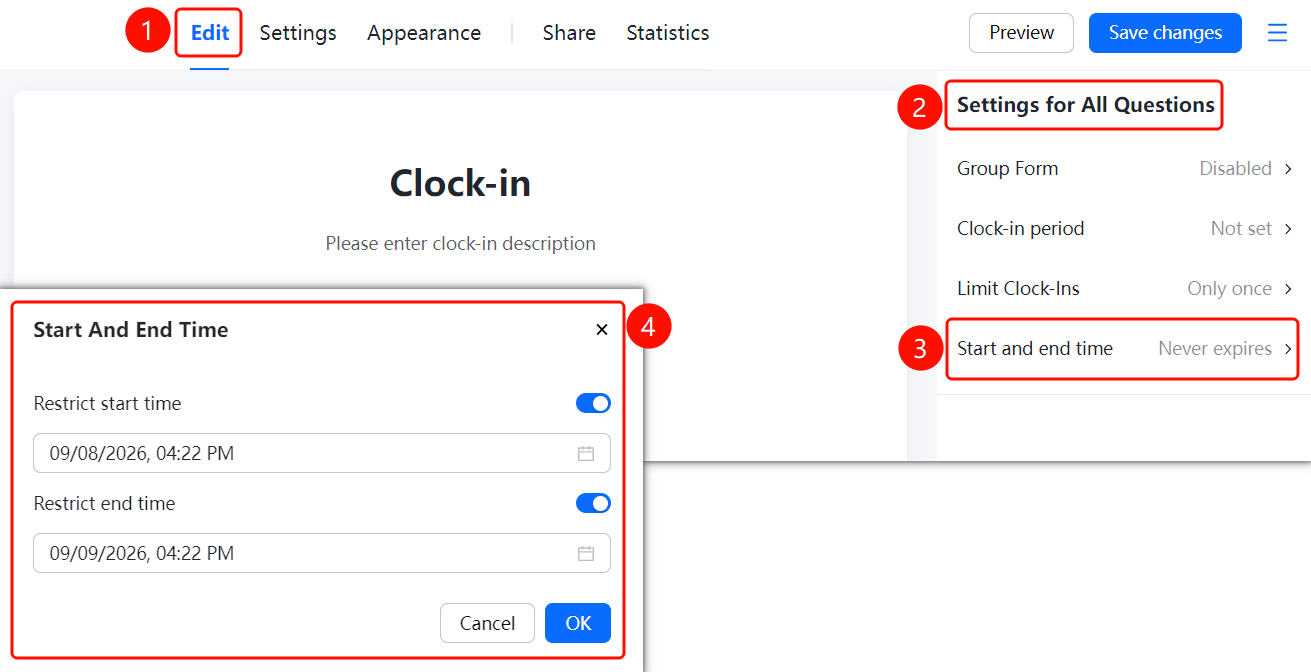This screenshot has height=672, width=1311.
Task: Open the Share tab
Action: (x=569, y=33)
